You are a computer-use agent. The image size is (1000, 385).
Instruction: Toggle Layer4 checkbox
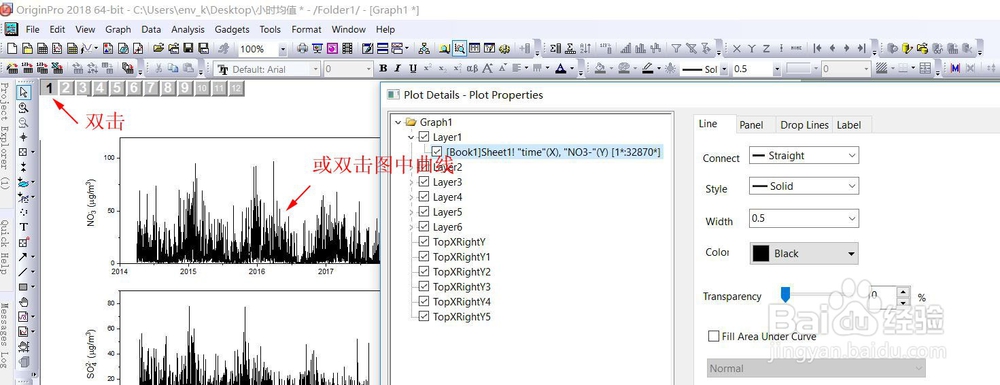point(423,197)
